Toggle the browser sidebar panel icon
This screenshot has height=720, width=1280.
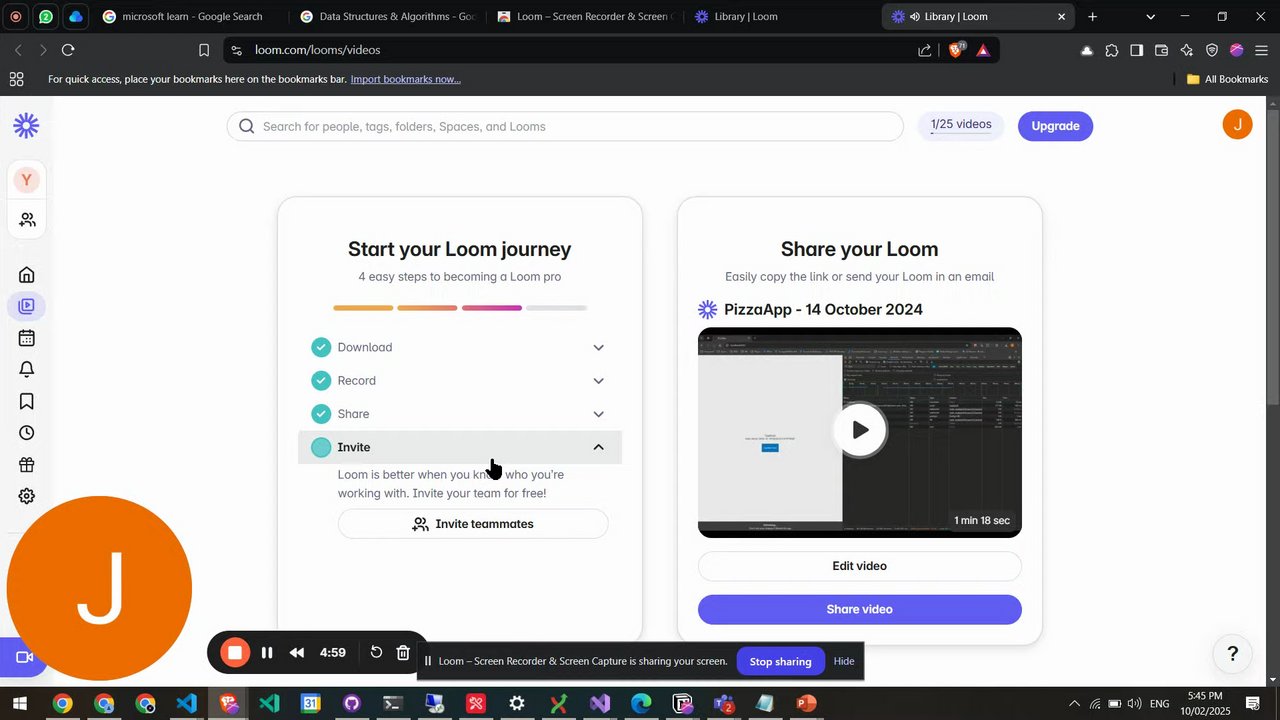point(1137,50)
